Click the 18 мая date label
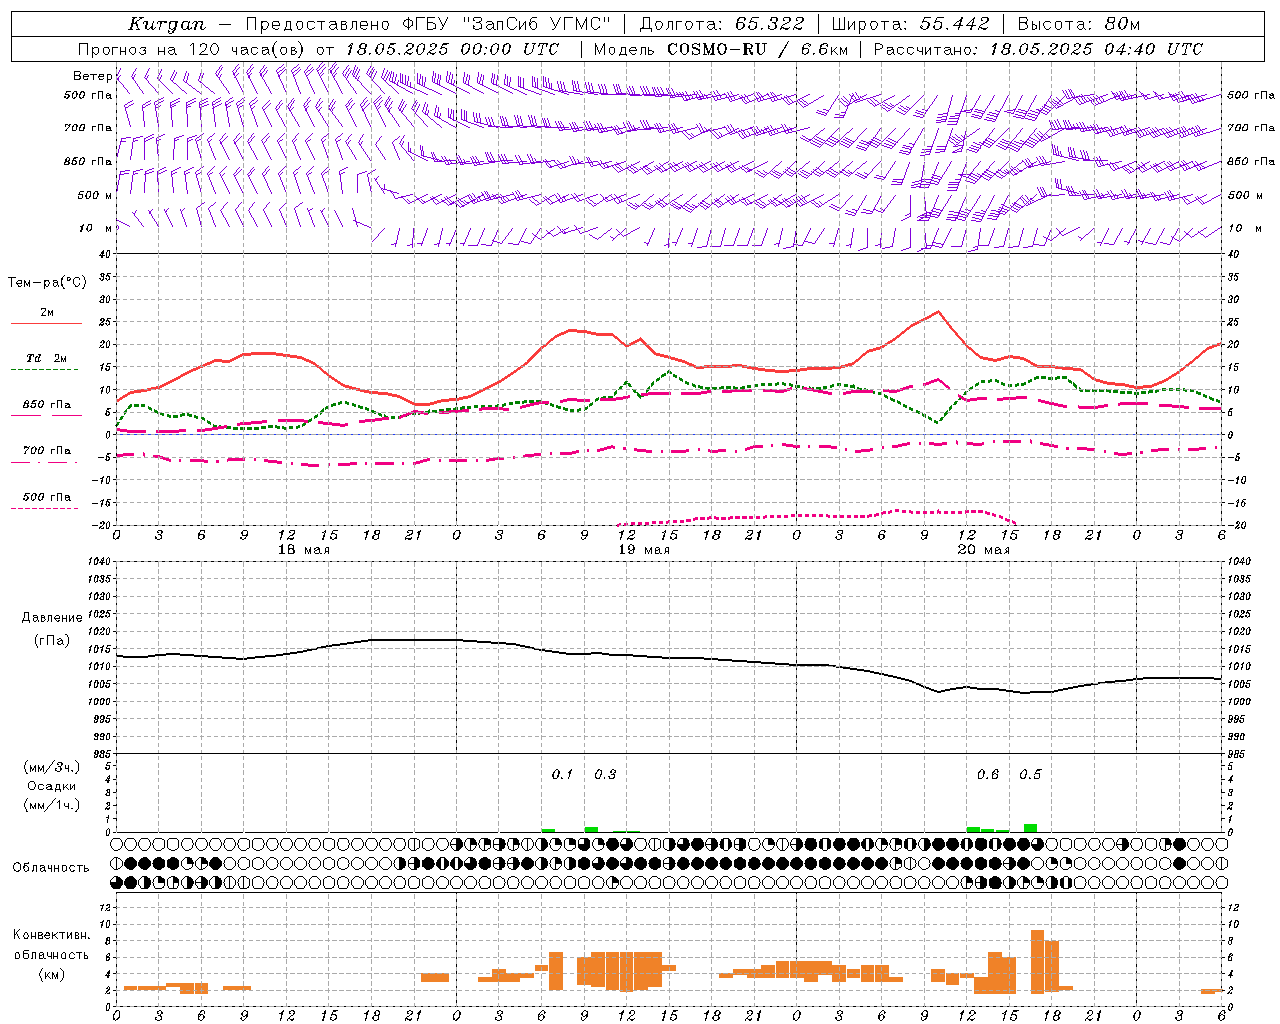 [x=304, y=550]
